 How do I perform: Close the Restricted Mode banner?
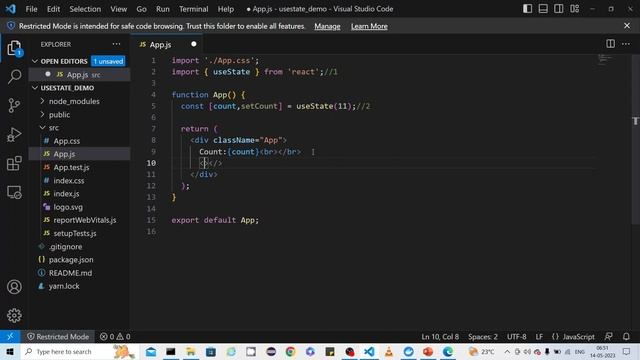pyautogui.click(x=627, y=26)
